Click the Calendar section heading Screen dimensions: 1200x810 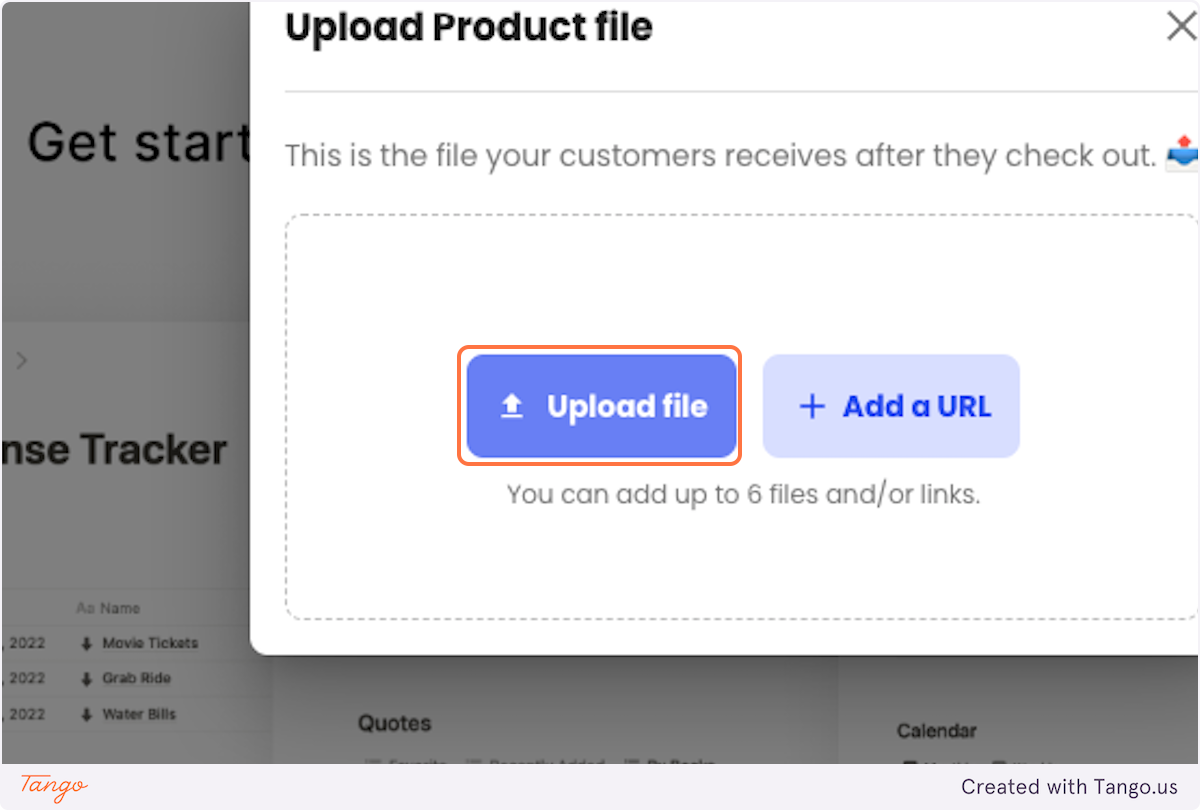(x=937, y=731)
